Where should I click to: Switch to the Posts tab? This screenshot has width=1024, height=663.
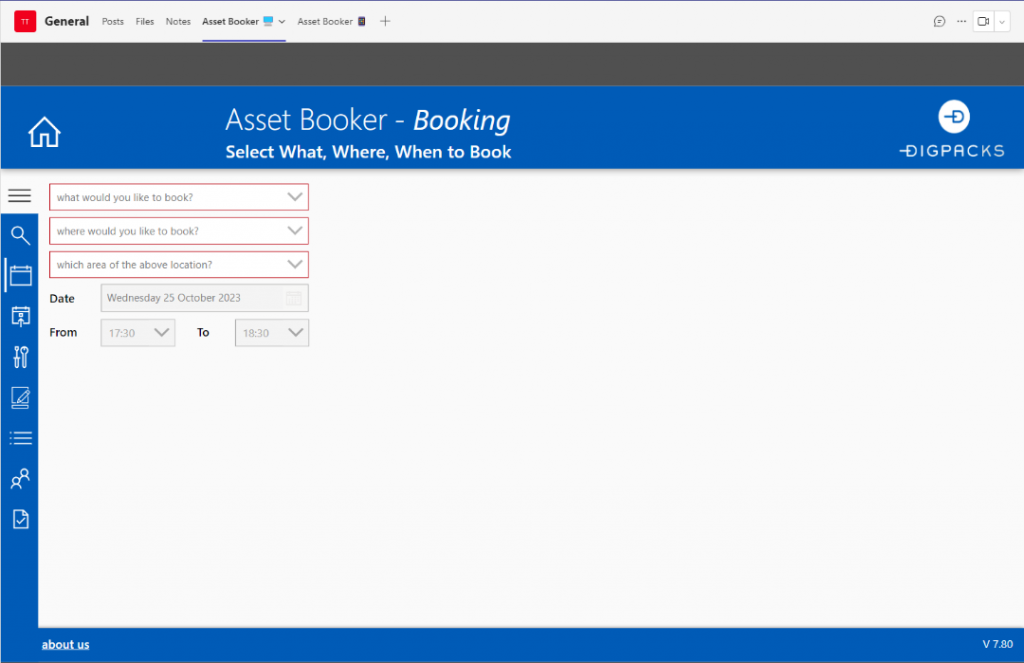pyautogui.click(x=112, y=21)
